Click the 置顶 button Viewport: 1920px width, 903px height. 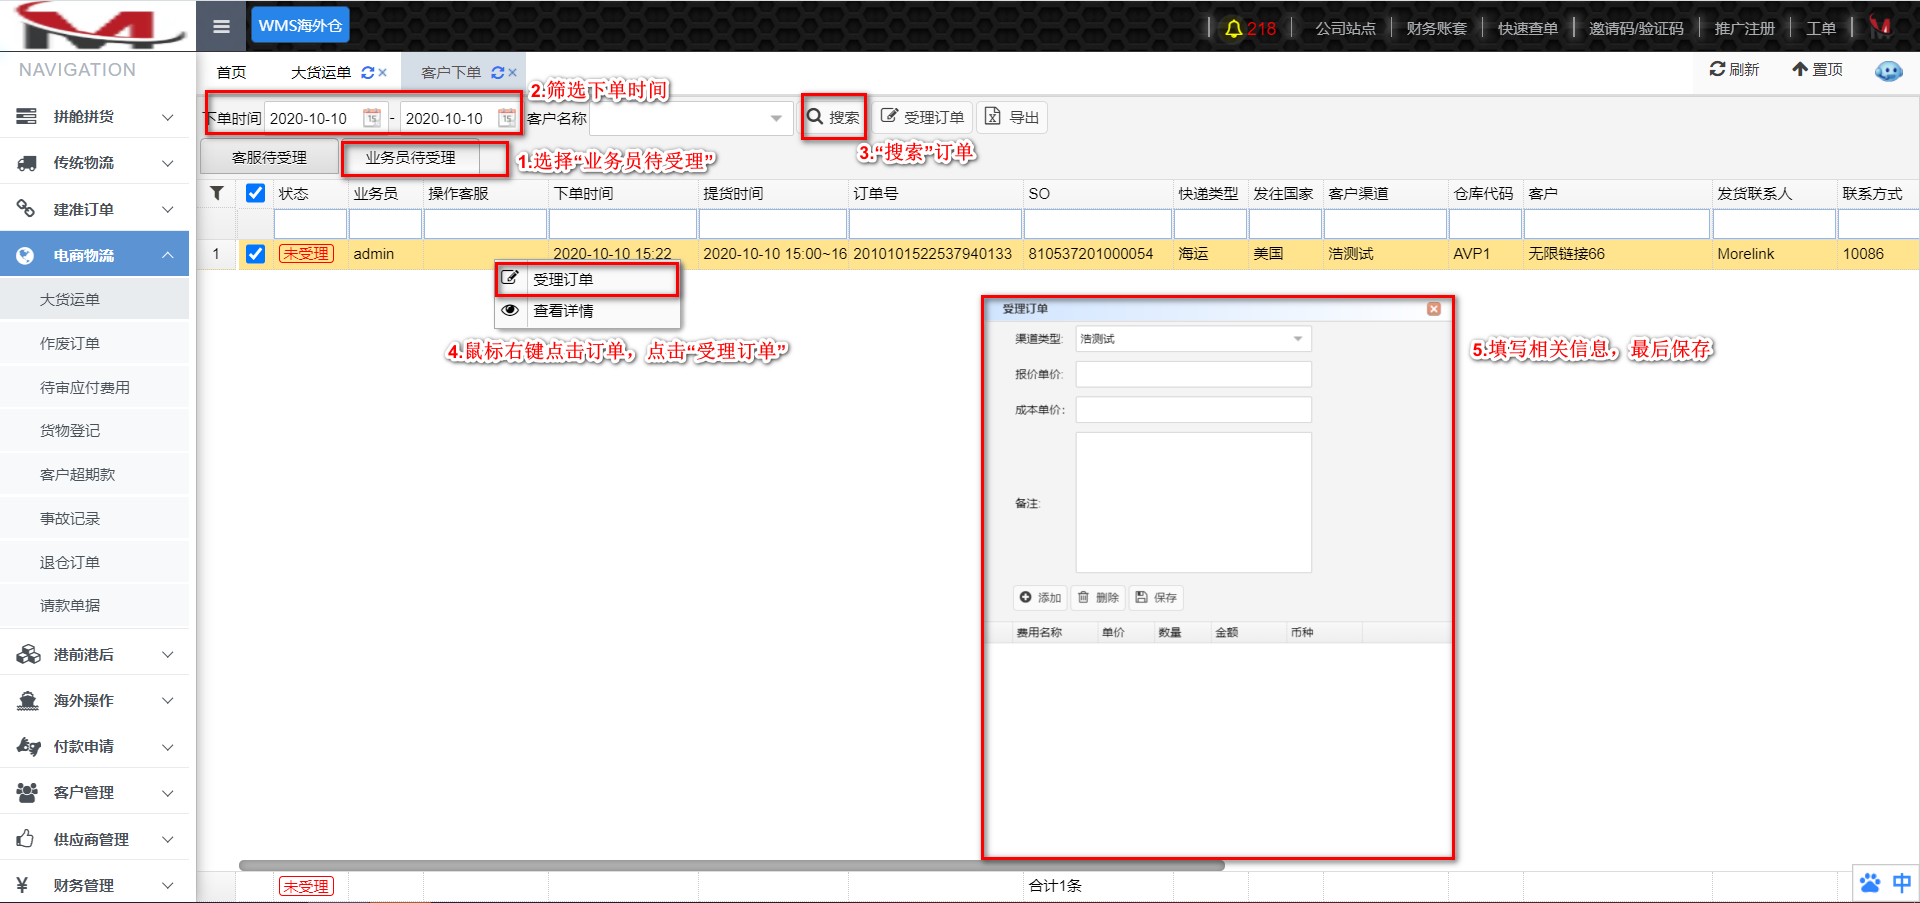click(x=1817, y=70)
